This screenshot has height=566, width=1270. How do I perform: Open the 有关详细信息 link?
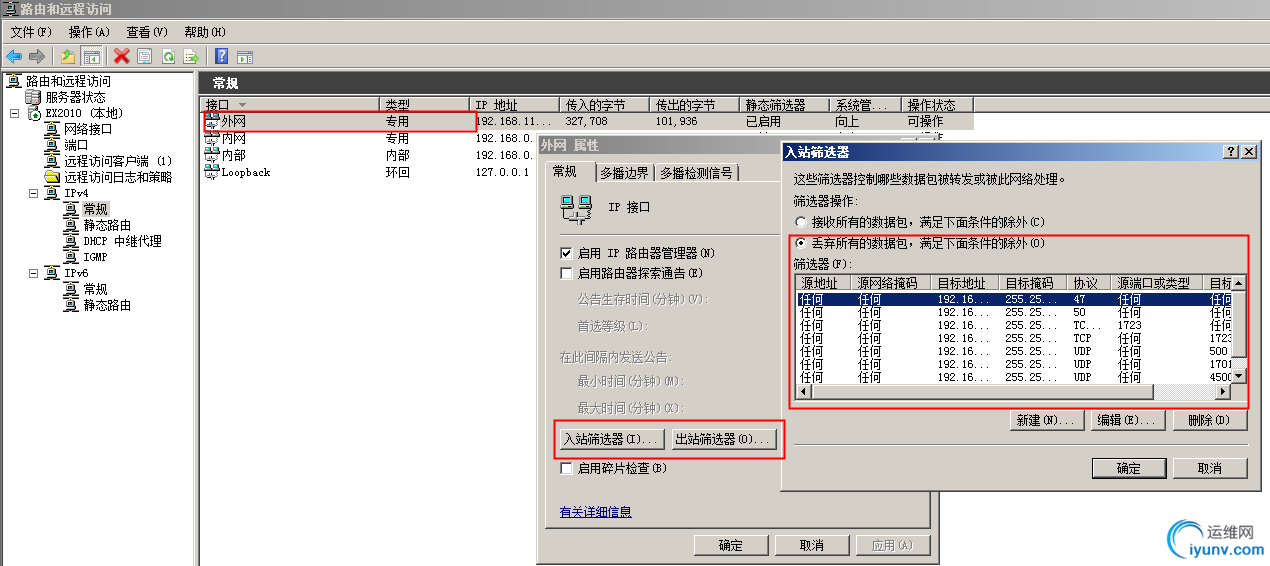click(595, 512)
